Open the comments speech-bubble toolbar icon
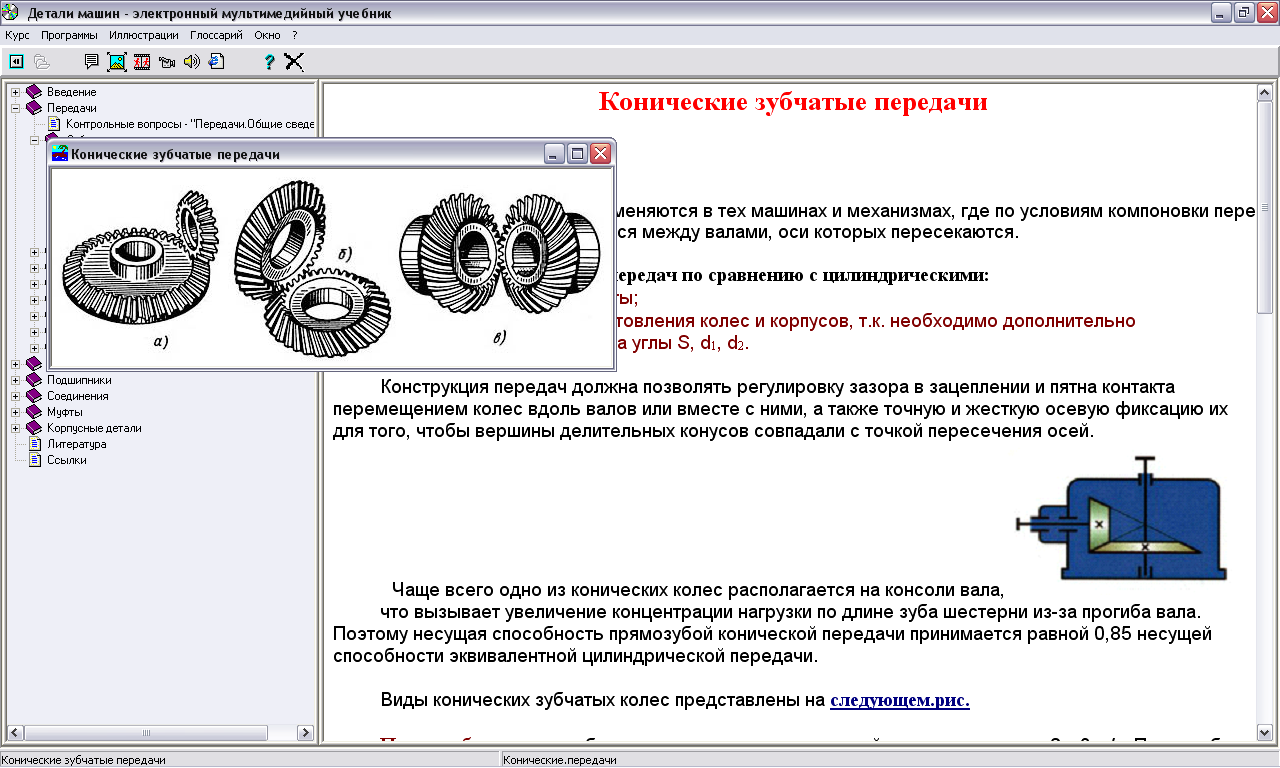1280x768 pixels. (91, 61)
